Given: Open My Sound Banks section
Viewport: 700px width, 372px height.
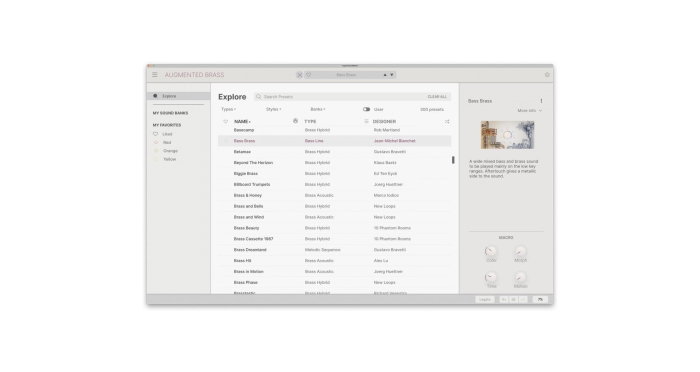Looking at the screenshot, I should [x=171, y=113].
